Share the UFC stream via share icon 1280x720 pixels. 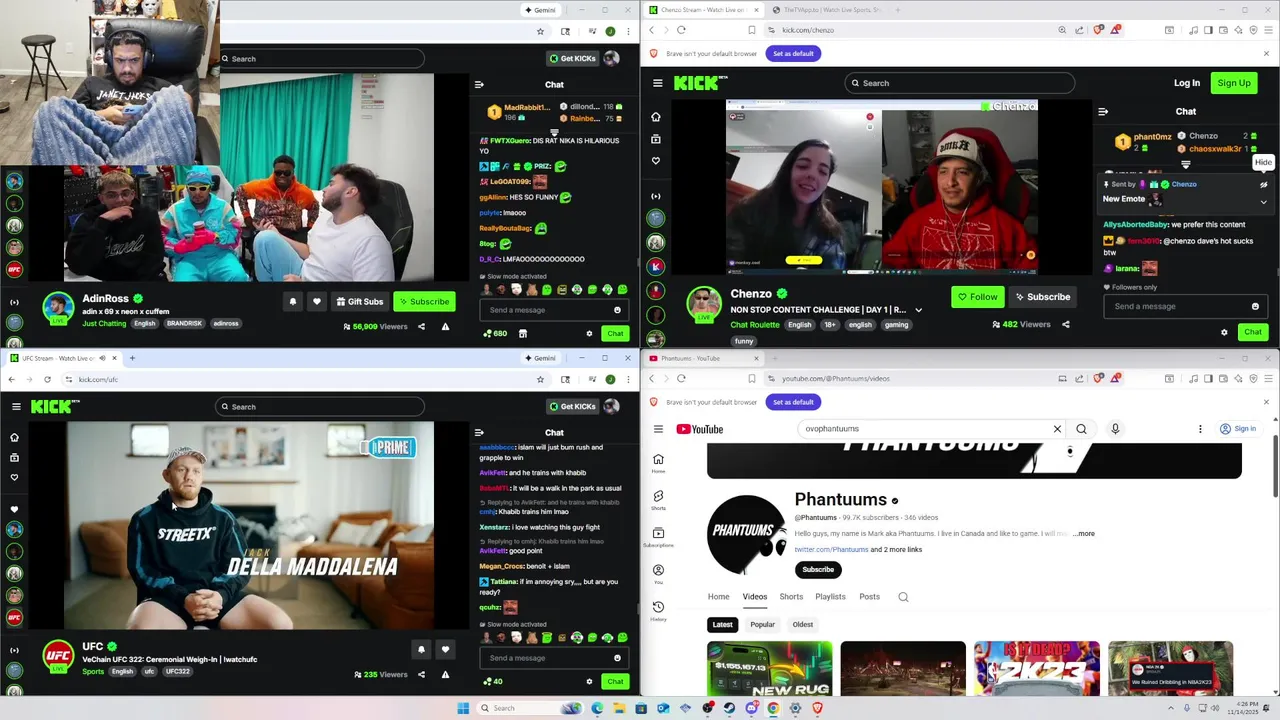click(421, 675)
